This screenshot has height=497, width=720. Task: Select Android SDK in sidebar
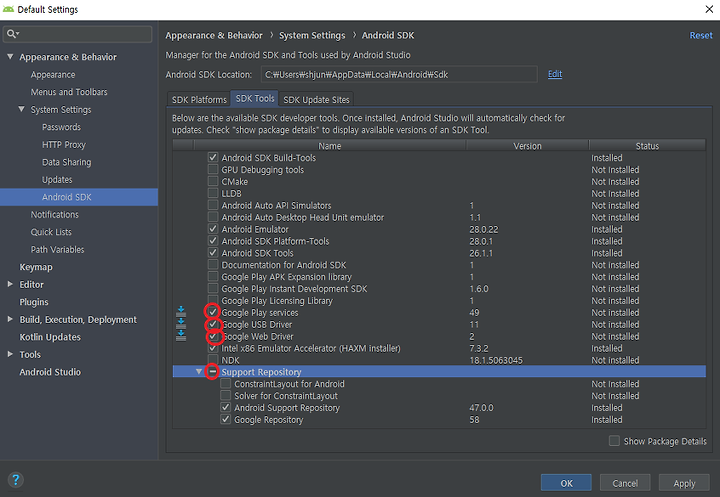coord(79,197)
